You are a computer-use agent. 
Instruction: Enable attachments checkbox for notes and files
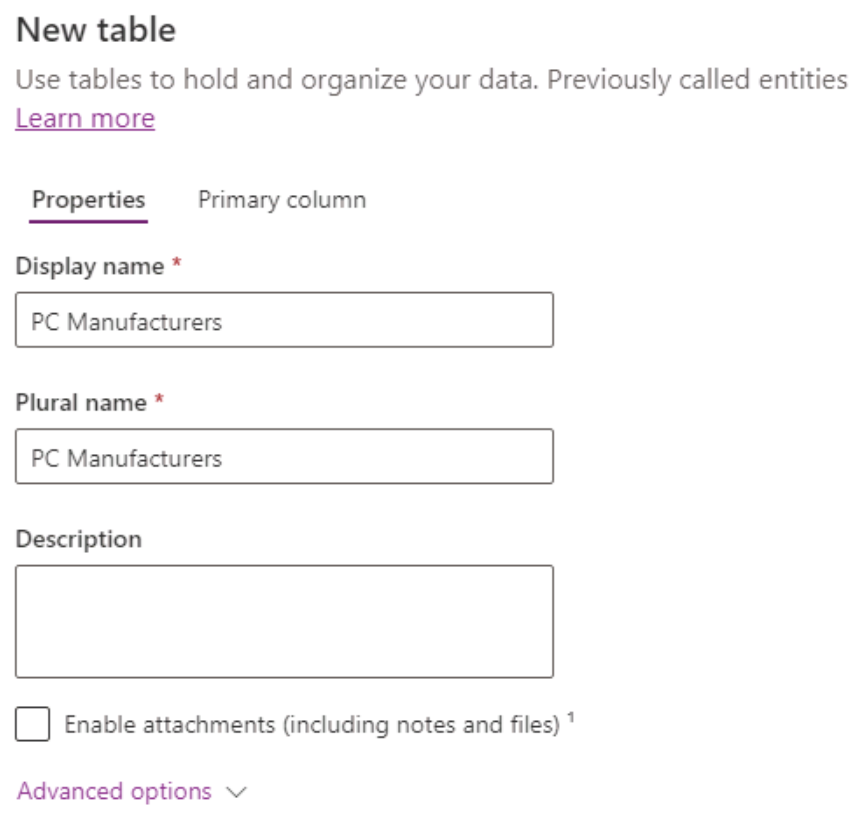click(x=33, y=724)
